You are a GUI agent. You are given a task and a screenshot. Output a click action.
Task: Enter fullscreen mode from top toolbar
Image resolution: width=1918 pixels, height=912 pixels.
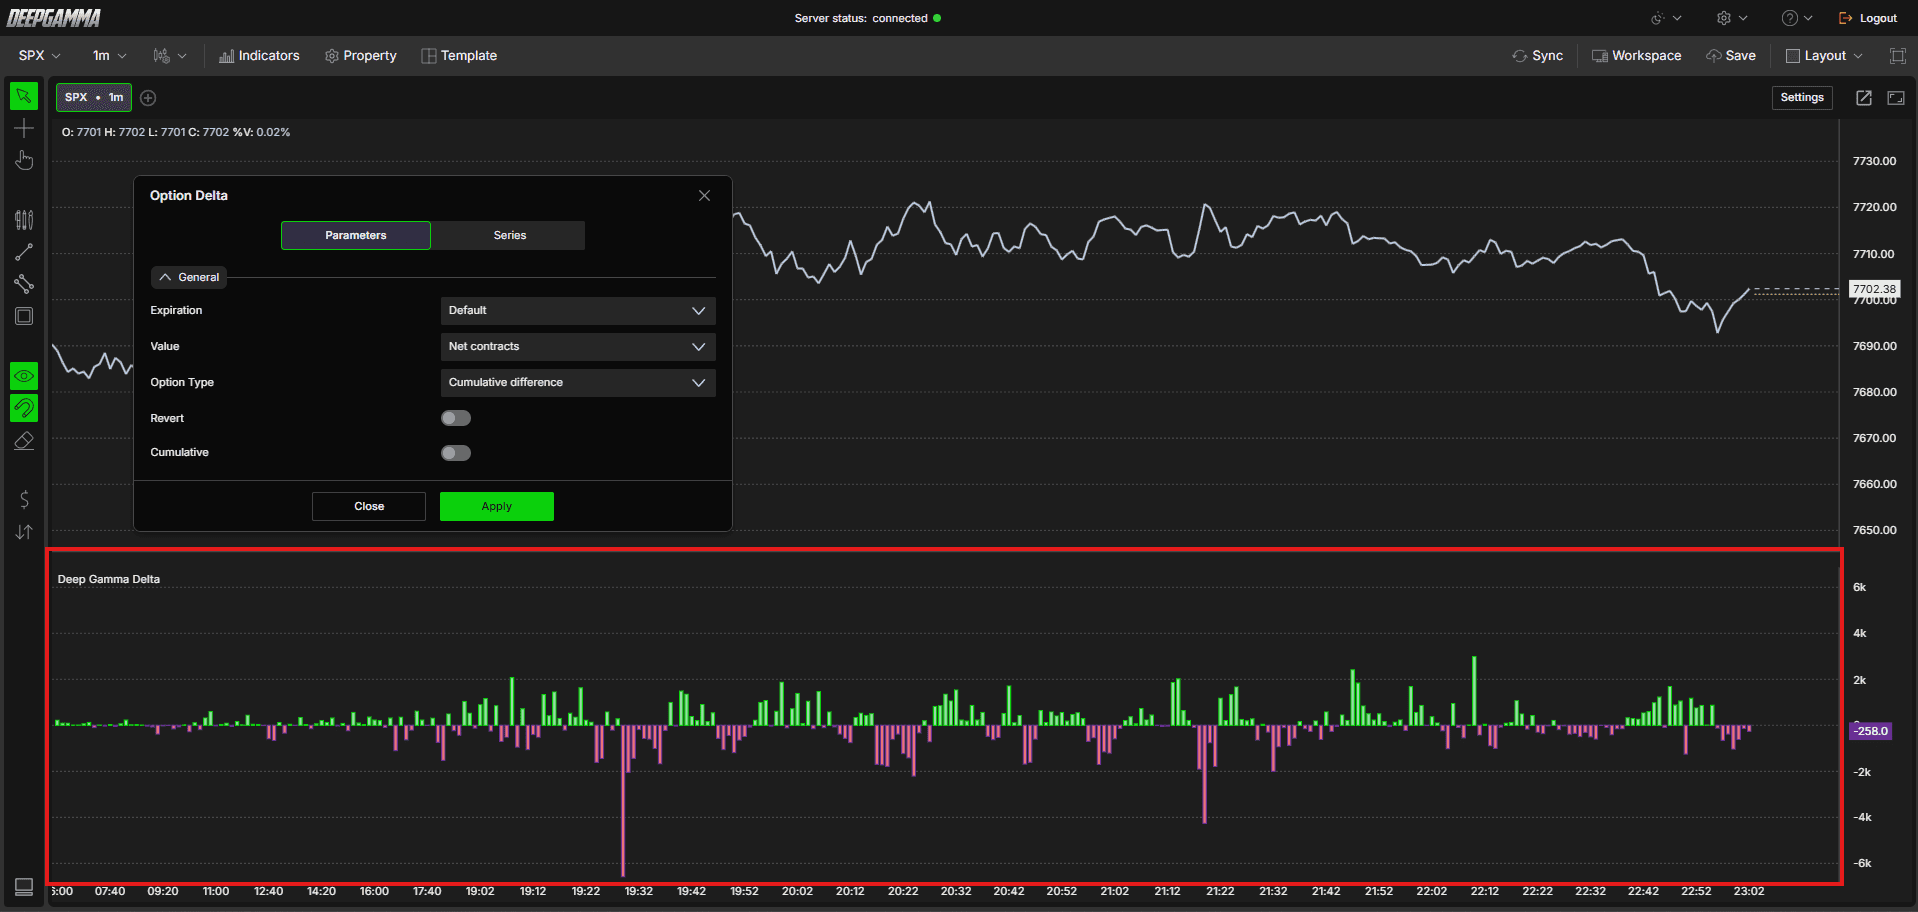tap(1897, 56)
